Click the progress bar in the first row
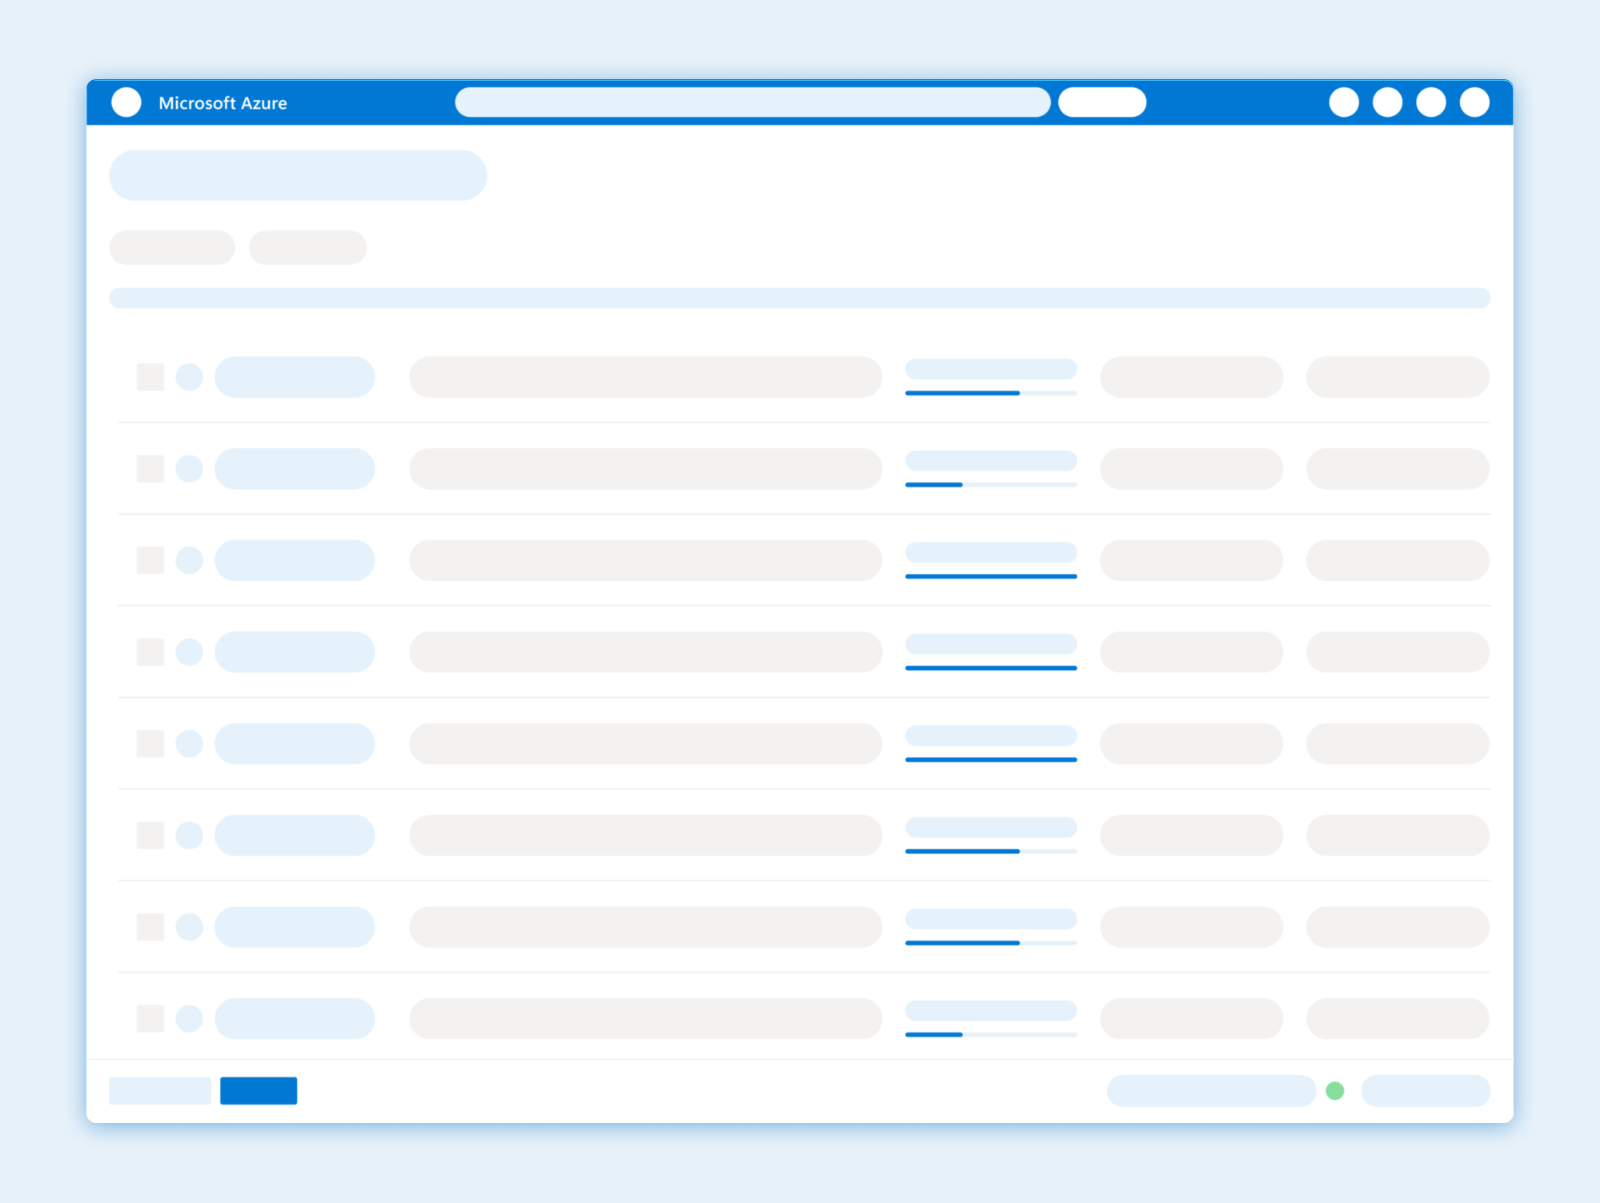This screenshot has height=1203, width=1600. pos(990,393)
